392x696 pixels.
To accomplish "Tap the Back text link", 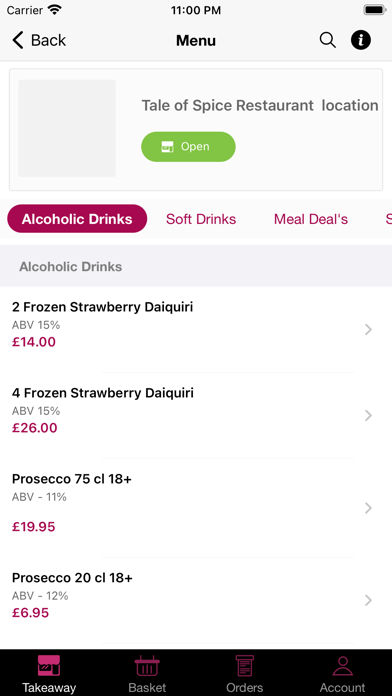I will click(x=48, y=40).
